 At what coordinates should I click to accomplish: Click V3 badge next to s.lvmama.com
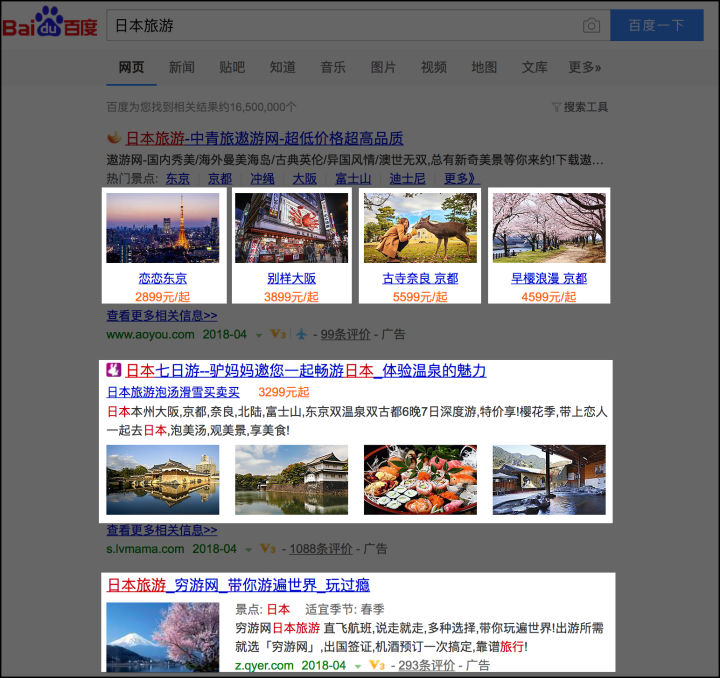(268, 548)
